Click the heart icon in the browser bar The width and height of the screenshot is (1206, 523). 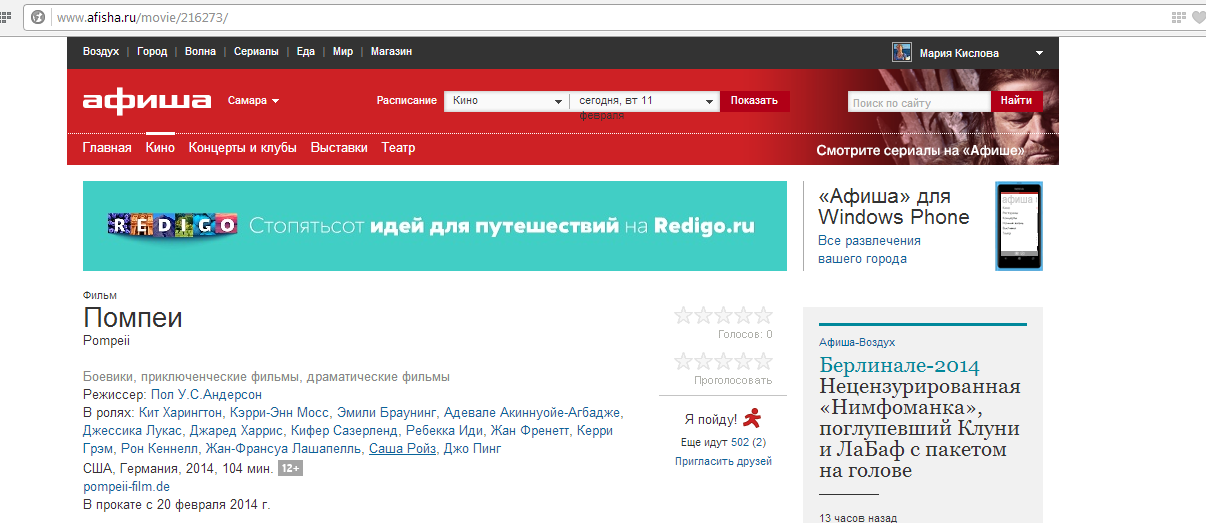point(1197,18)
